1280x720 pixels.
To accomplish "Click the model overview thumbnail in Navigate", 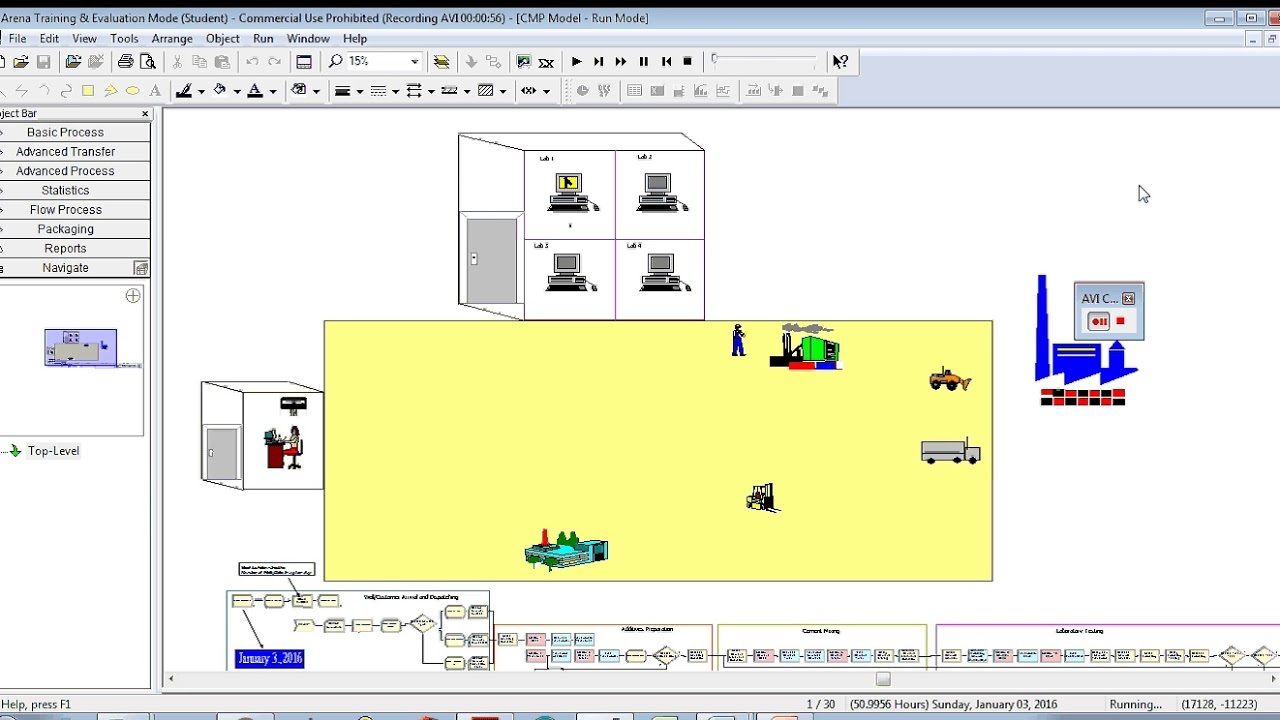I will click(80, 348).
